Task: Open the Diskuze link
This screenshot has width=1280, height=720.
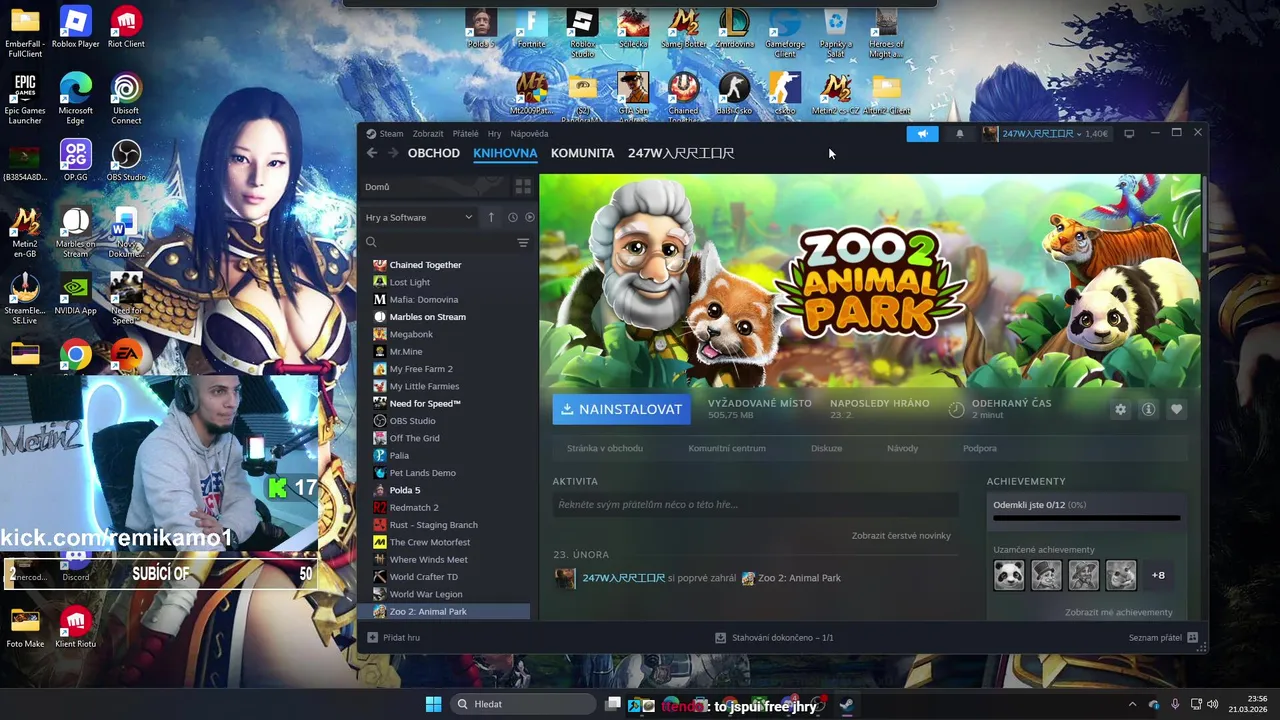Action: [826, 448]
